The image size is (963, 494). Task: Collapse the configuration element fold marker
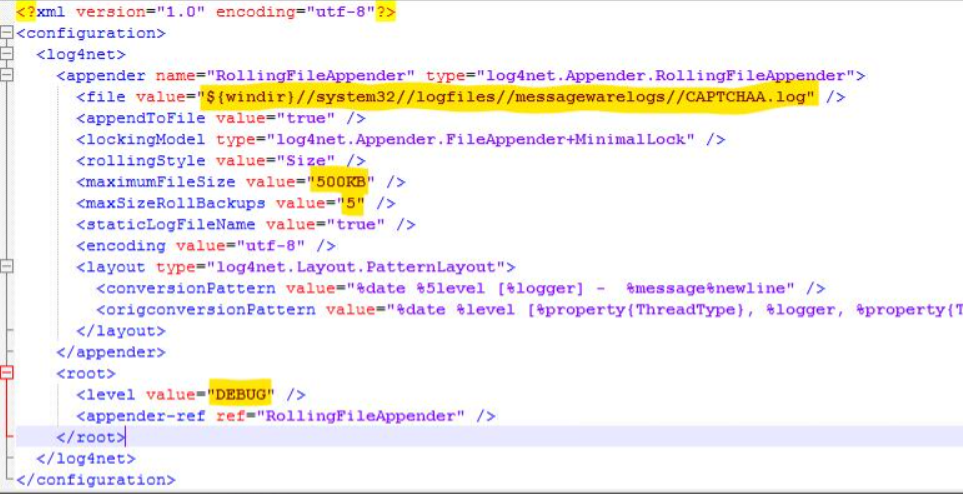click(x=7, y=33)
